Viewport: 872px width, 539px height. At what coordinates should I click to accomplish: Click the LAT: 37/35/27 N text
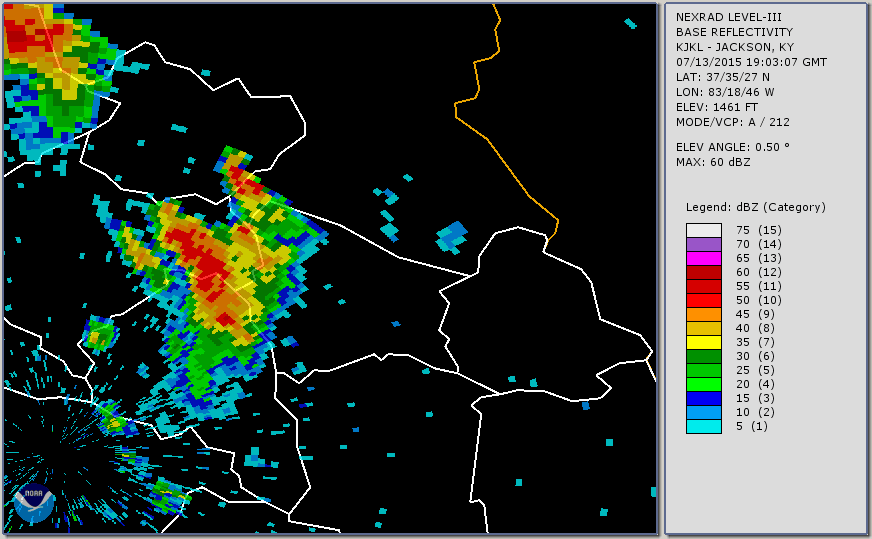click(723, 77)
